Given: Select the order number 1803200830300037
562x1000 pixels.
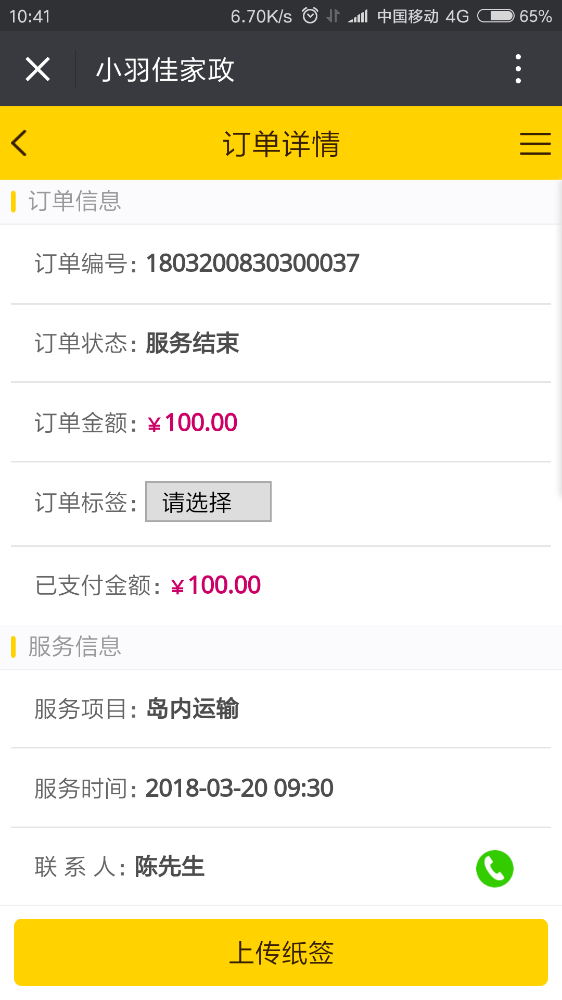Looking at the screenshot, I should (x=253, y=263).
